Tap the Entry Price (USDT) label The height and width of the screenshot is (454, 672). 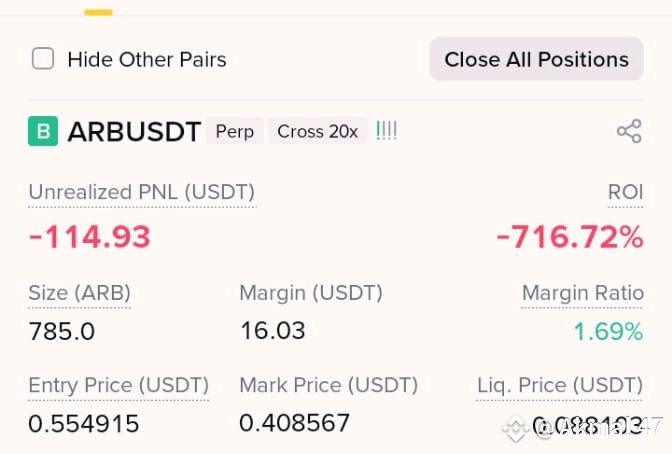(x=118, y=385)
